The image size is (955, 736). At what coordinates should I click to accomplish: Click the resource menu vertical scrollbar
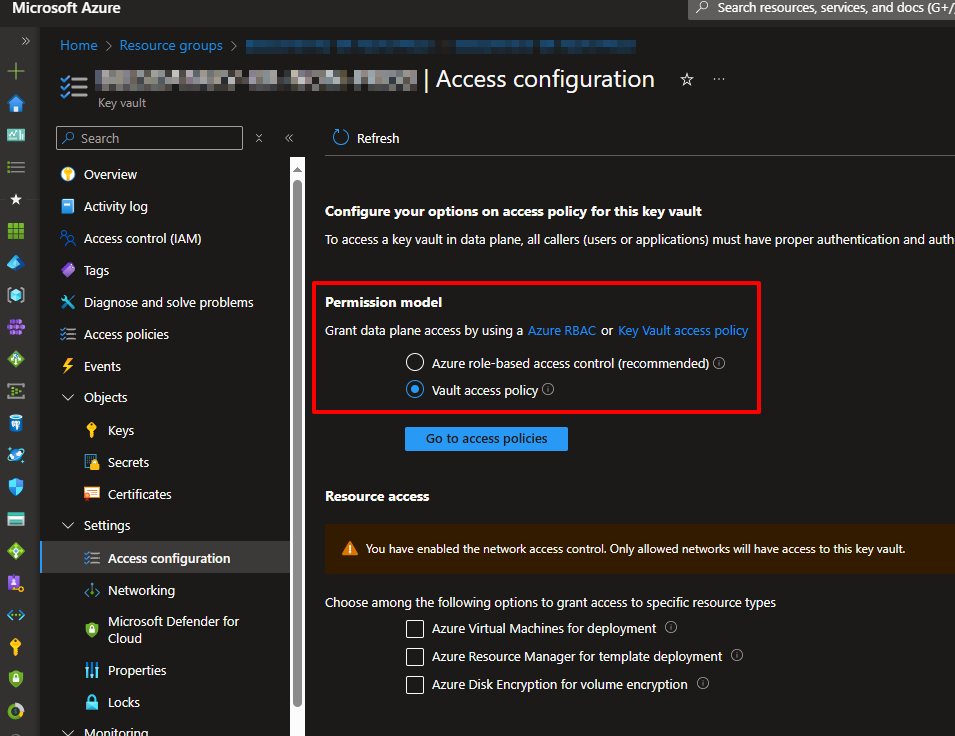(297, 442)
